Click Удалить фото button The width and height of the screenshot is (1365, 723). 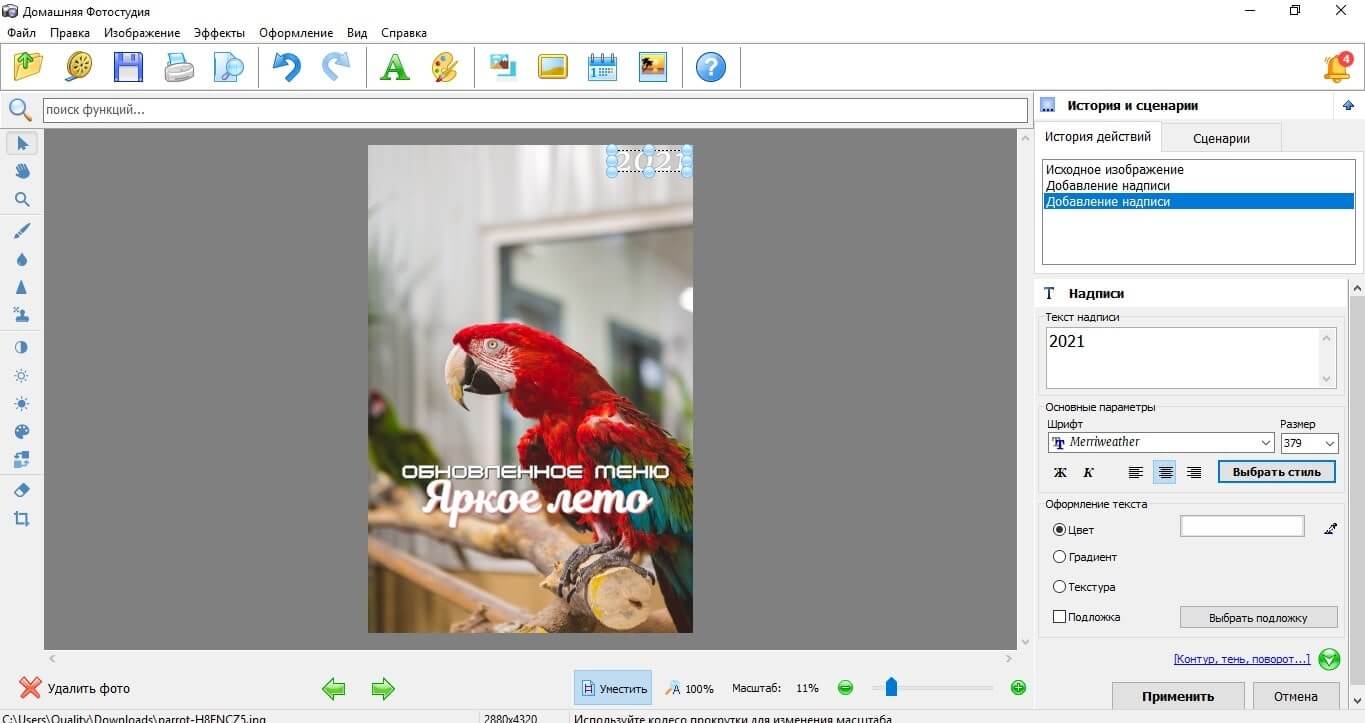[x=75, y=688]
